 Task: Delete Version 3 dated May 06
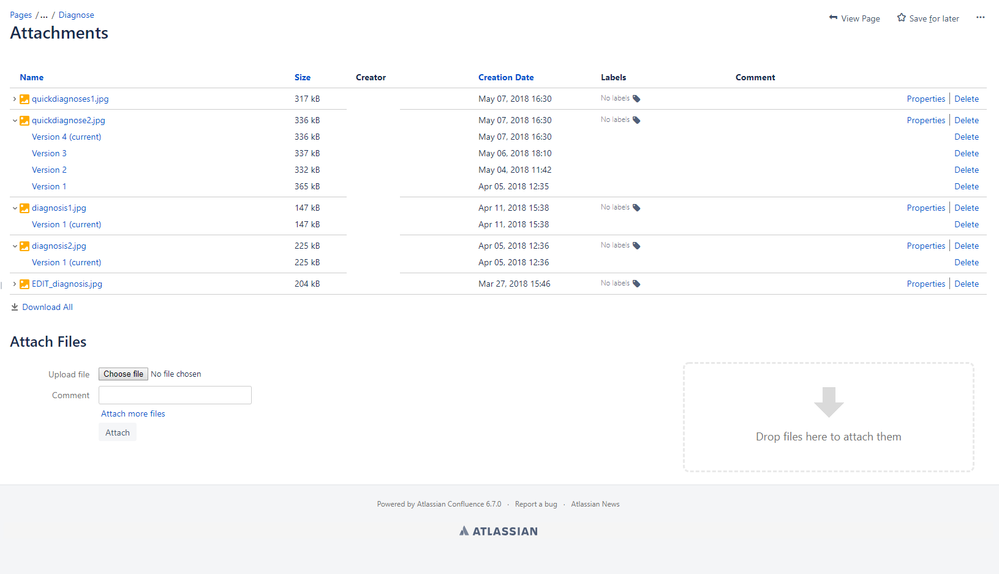(x=967, y=154)
